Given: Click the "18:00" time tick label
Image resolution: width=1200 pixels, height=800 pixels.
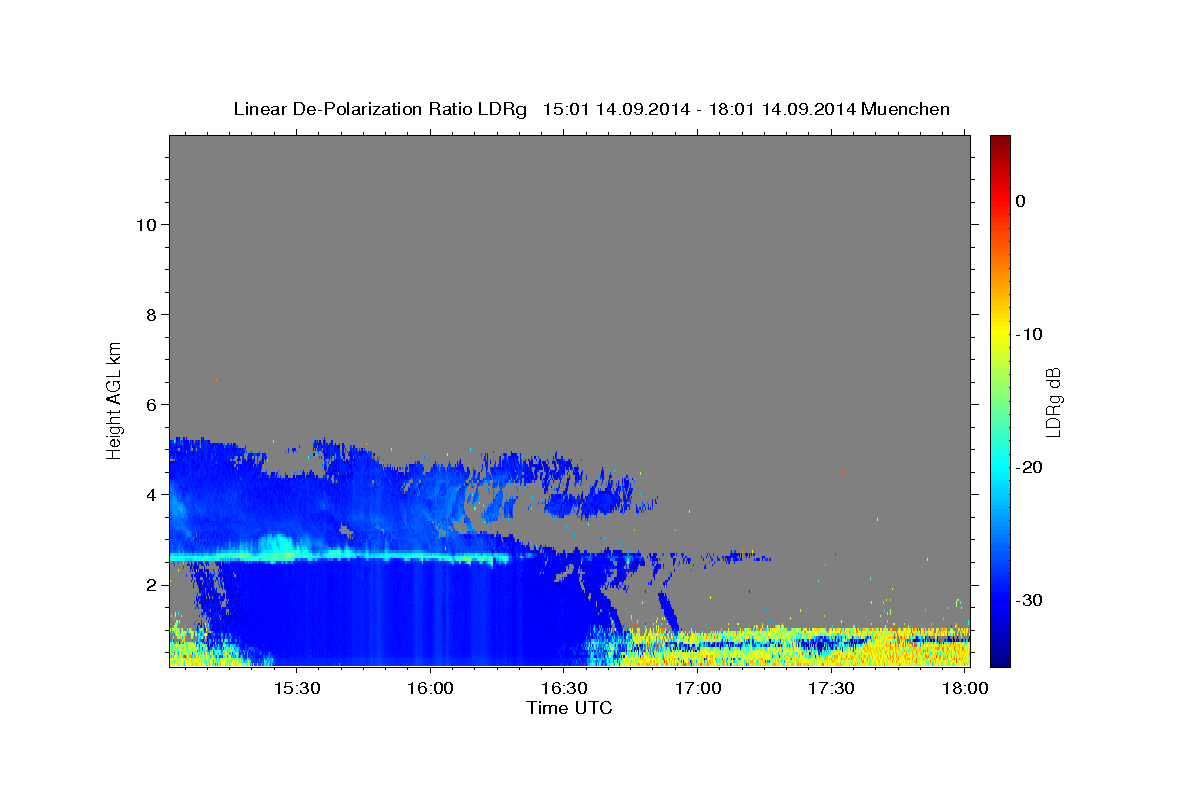Looking at the screenshot, I should click(x=964, y=688).
